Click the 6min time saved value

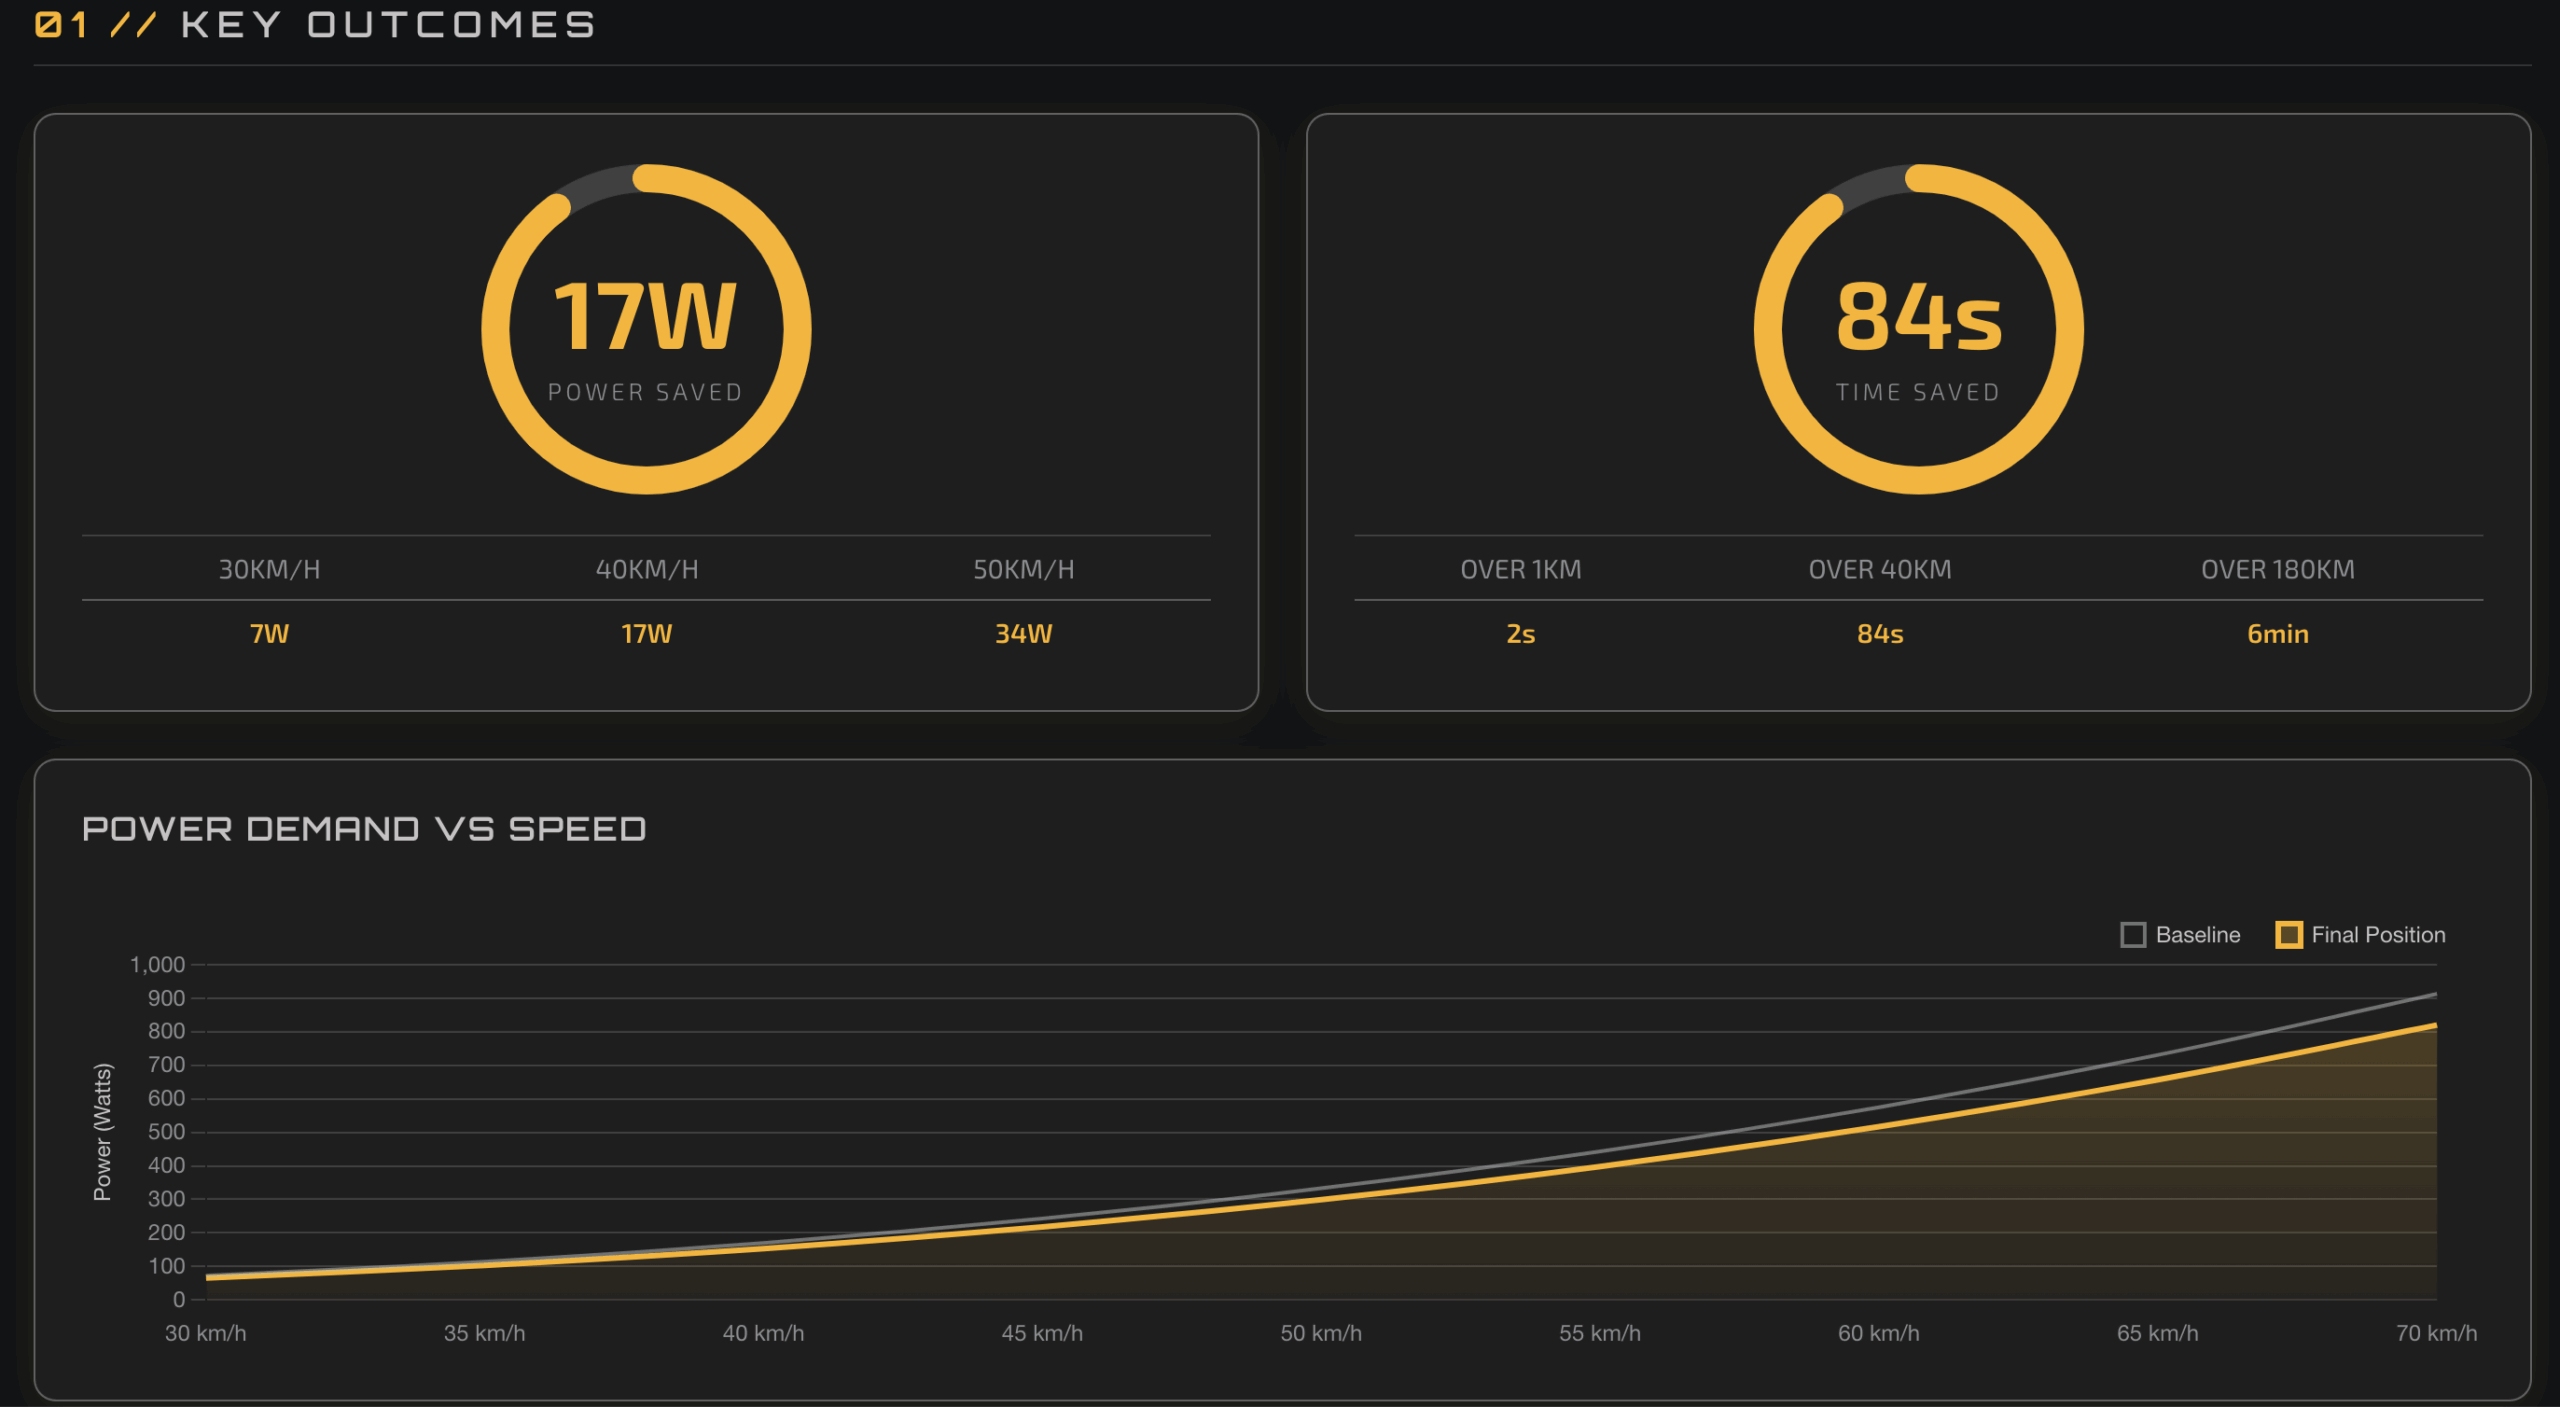[2277, 634]
